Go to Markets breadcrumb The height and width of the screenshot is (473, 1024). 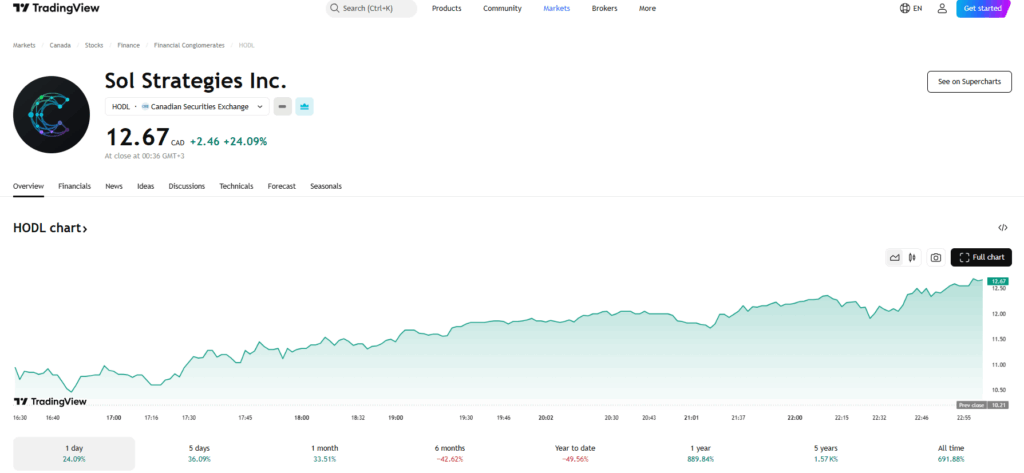(24, 45)
